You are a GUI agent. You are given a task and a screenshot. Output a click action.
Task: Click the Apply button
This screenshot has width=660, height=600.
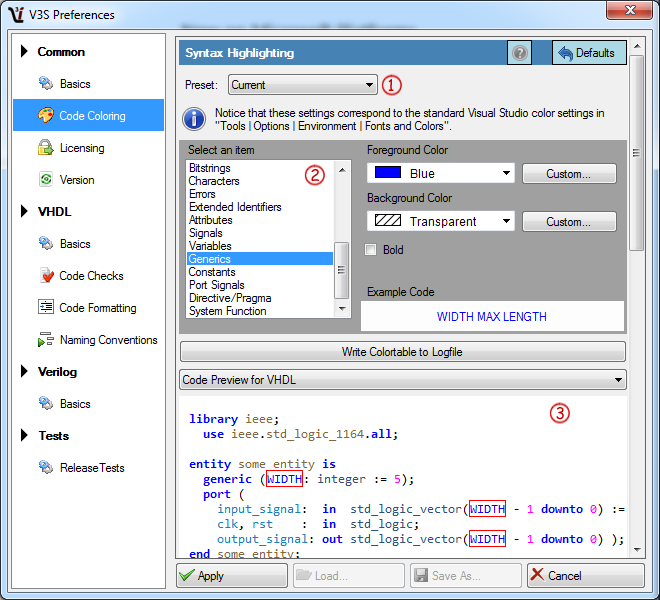pos(232,575)
